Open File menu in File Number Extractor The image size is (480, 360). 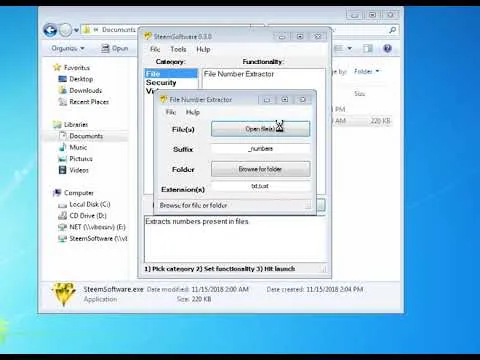pos(171,112)
